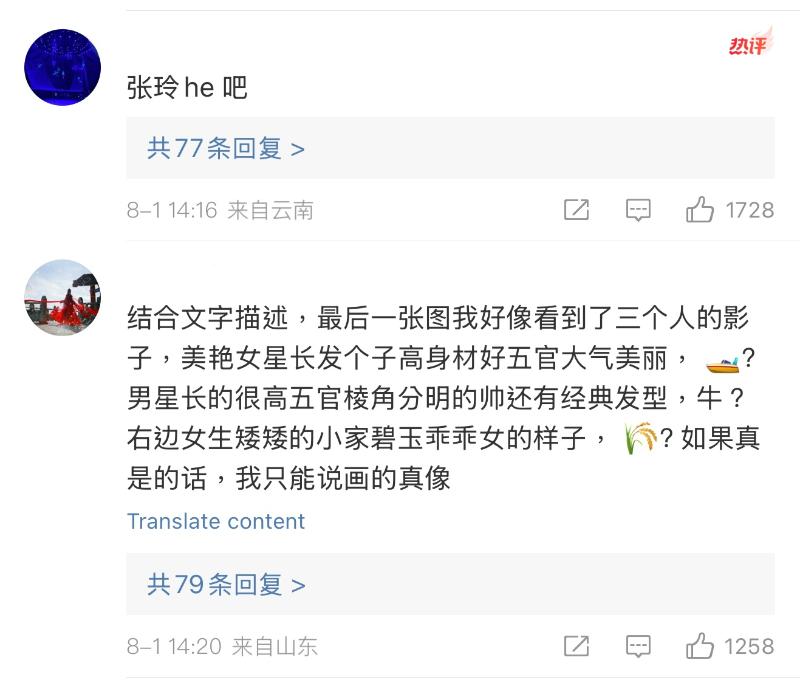Repost the long comment from 山东
This screenshot has height=694, width=800.
[576, 647]
